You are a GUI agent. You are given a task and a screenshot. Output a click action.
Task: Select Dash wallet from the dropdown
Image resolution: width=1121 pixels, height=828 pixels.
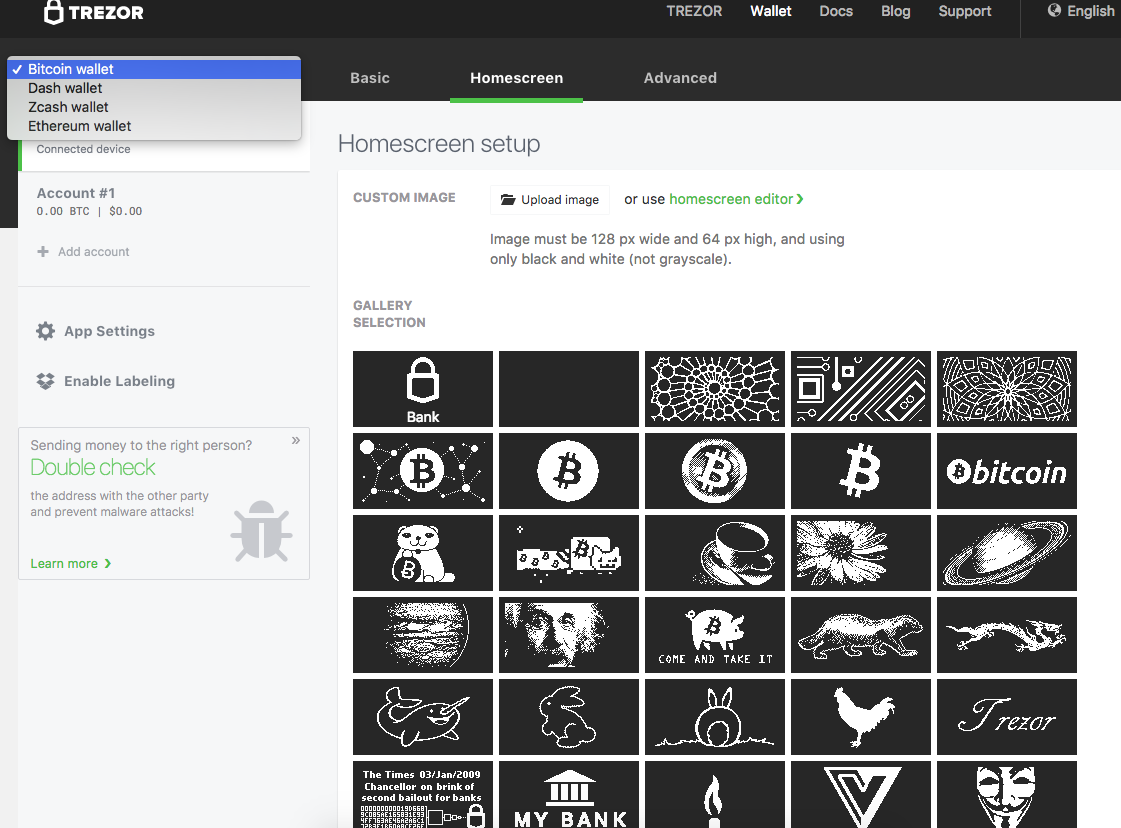[x=65, y=88]
